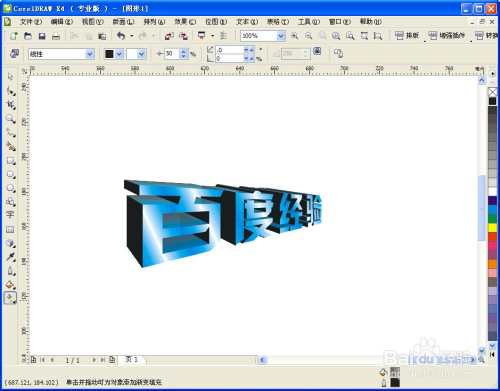This screenshot has width=500, height=391.
Task: Click the fountain fill angle input field
Action: click(x=230, y=50)
